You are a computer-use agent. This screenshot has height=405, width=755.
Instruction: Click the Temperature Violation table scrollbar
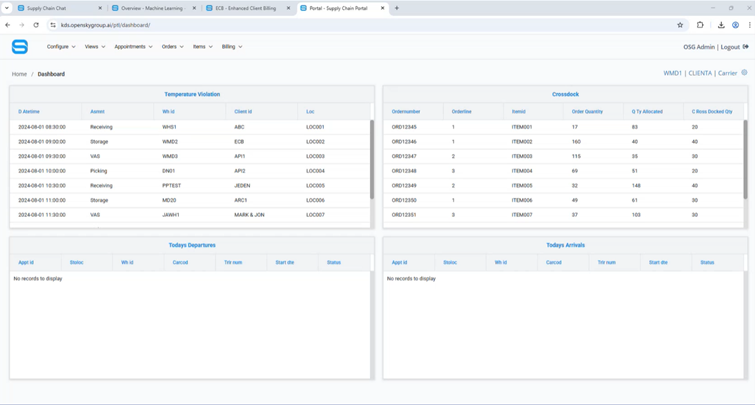pyautogui.click(x=371, y=160)
